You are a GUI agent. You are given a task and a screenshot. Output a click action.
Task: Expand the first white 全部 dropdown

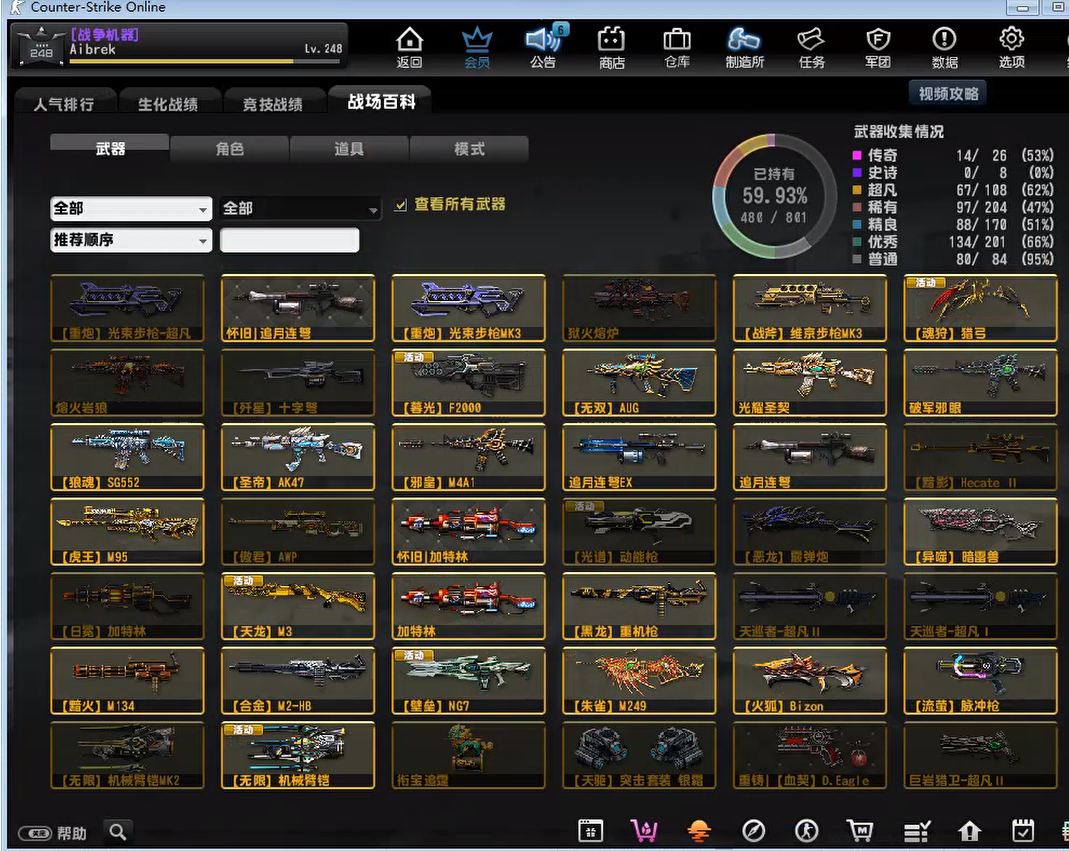(x=131, y=209)
